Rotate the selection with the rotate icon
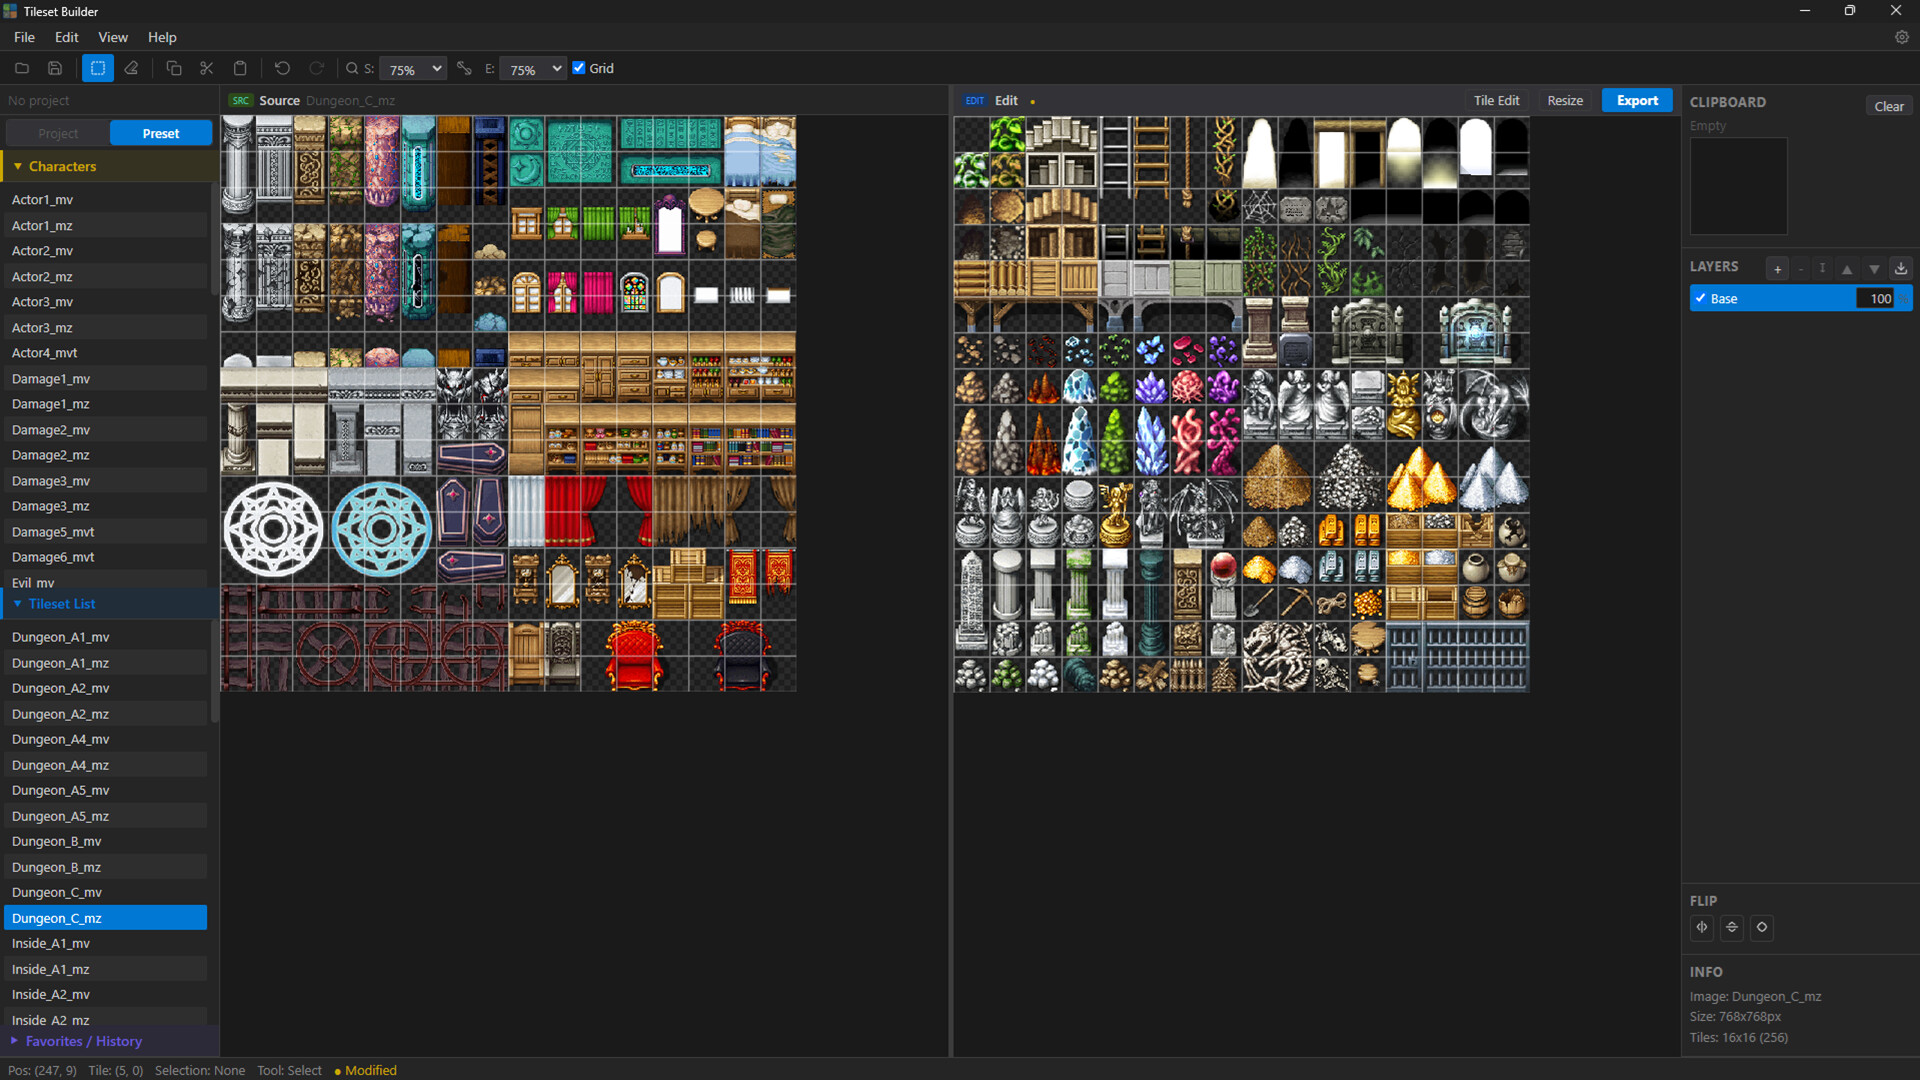Screen dimensions: 1920x1080 point(1762,927)
